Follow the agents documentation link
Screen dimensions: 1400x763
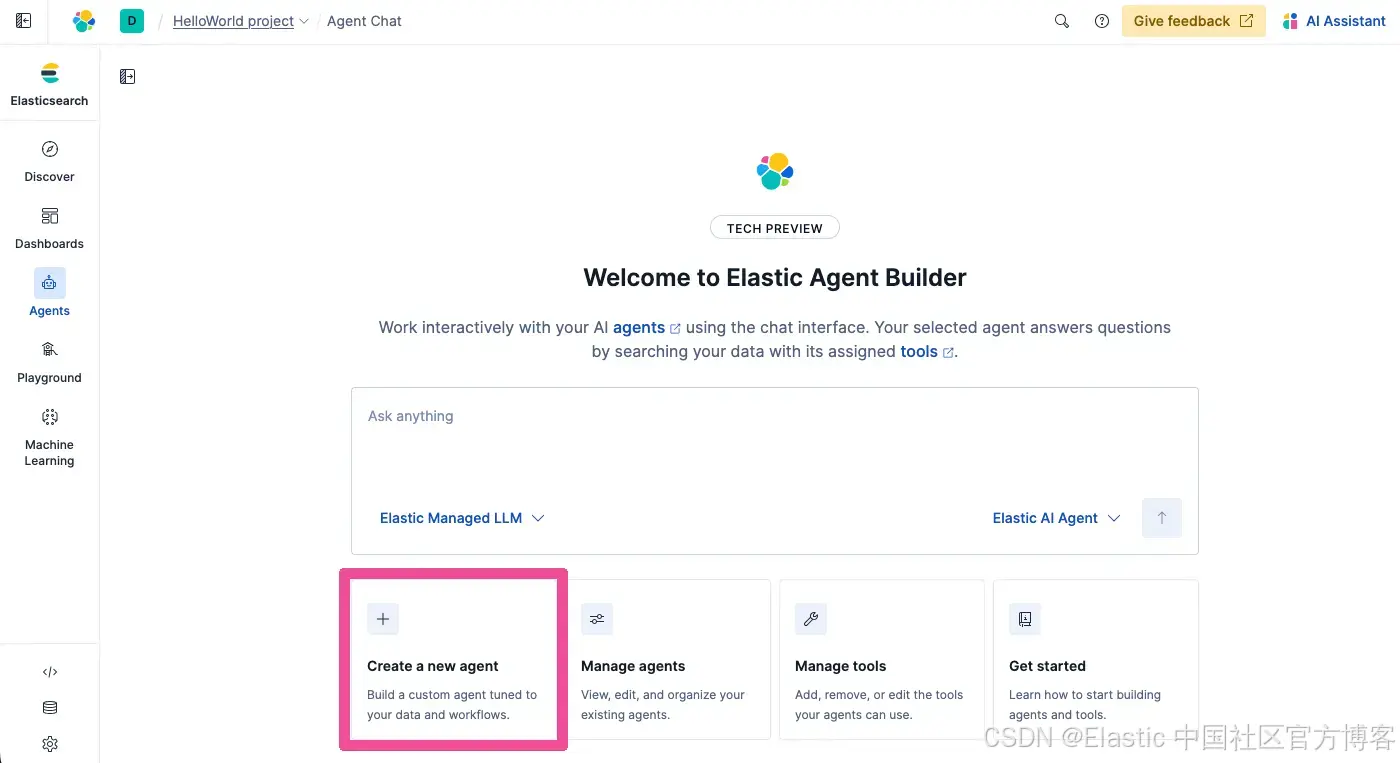[x=646, y=327]
